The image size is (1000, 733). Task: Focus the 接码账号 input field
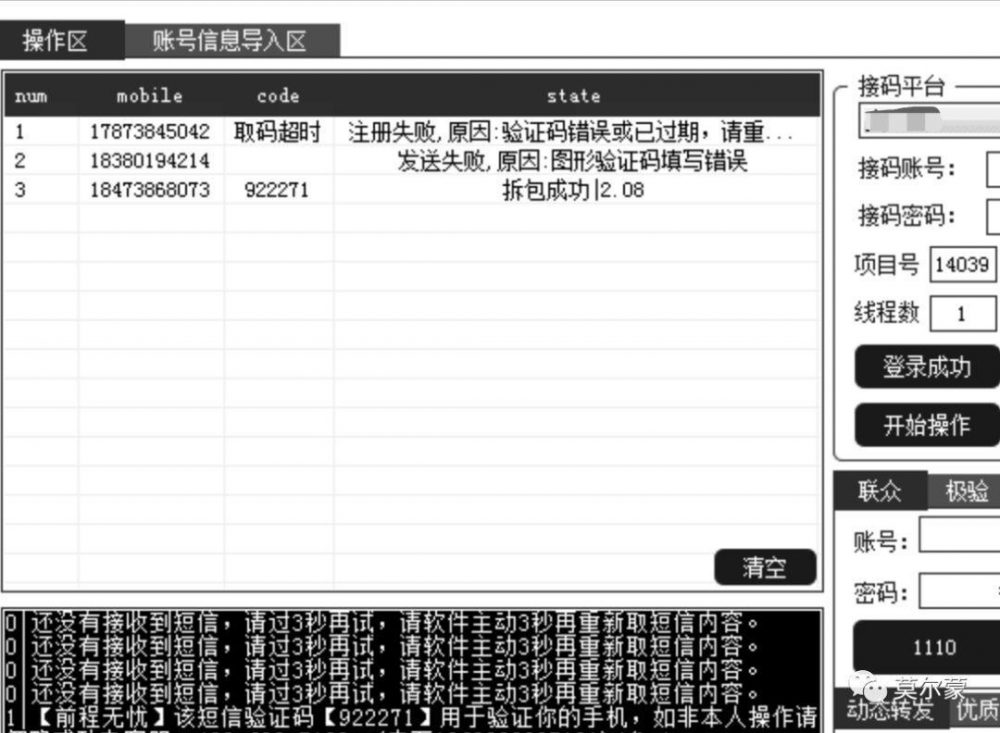(x=992, y=169)
